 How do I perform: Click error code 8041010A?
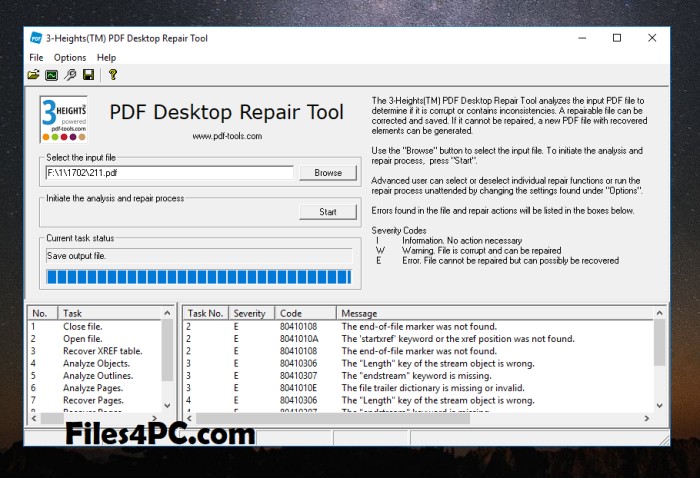299,339
